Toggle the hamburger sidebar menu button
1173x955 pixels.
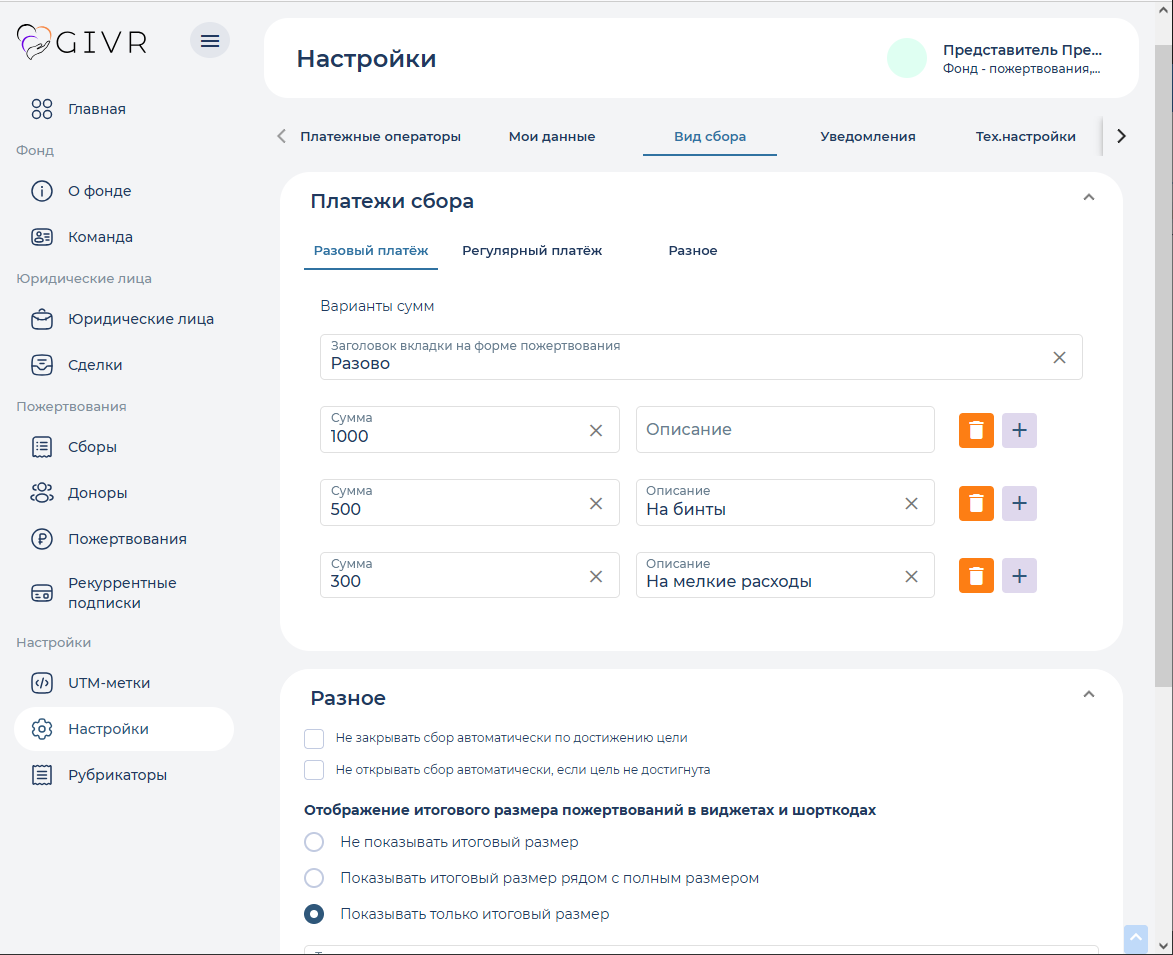(209, 40)
